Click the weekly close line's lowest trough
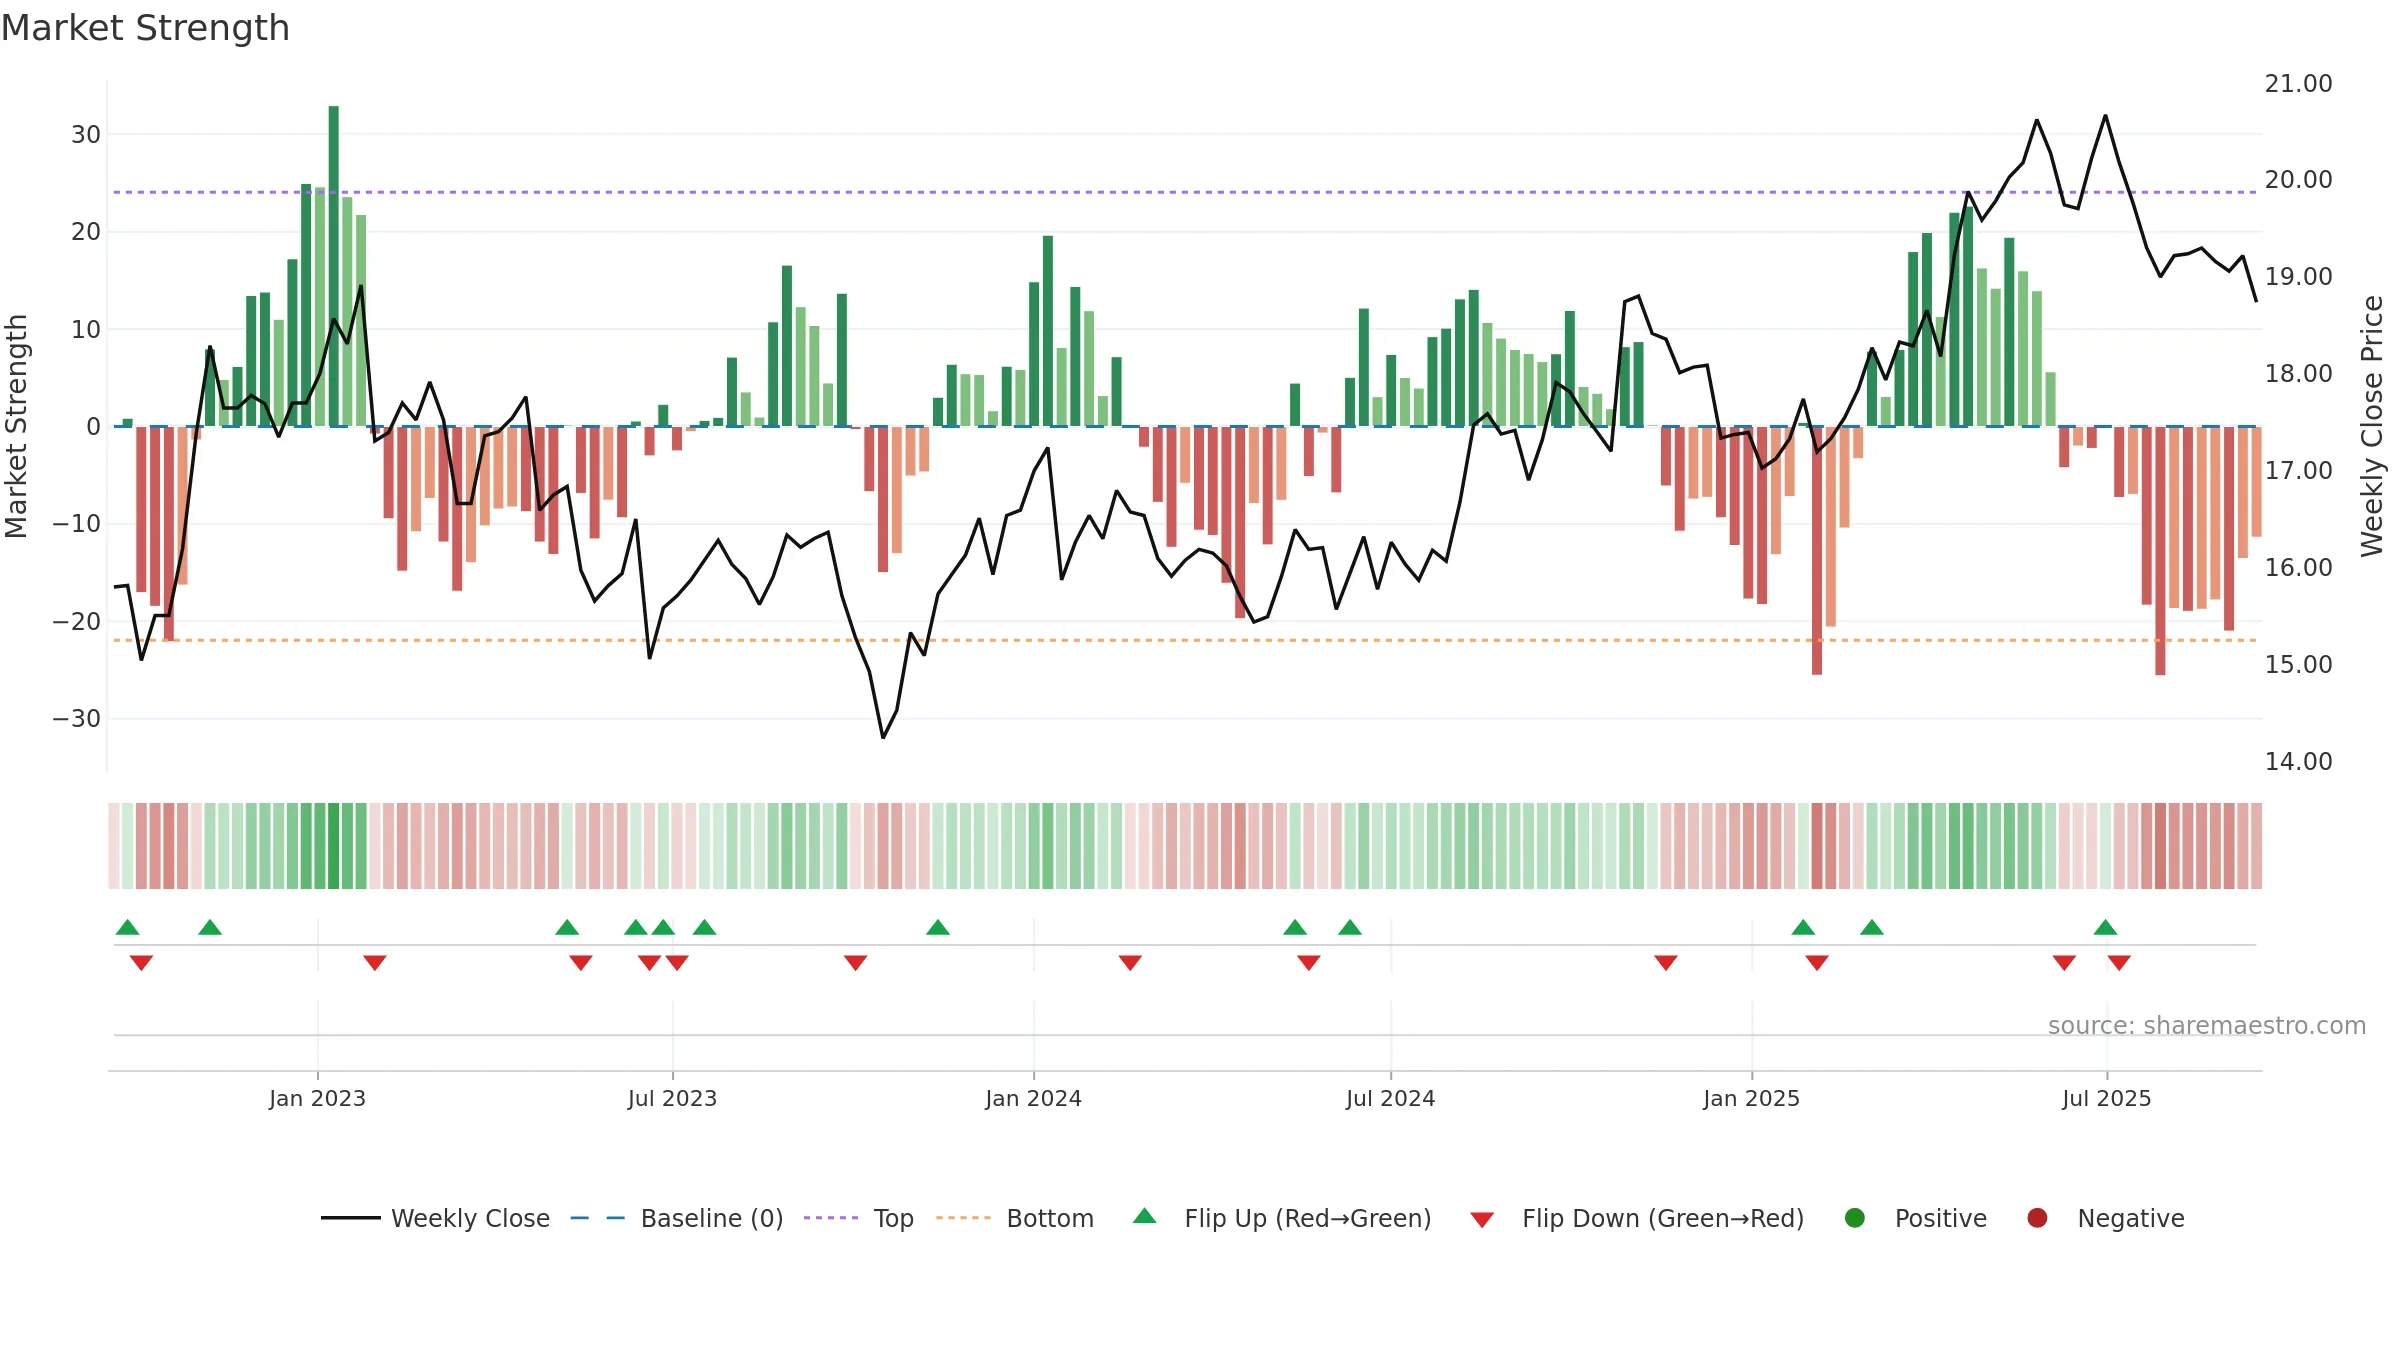 click(x=883, y=737)
